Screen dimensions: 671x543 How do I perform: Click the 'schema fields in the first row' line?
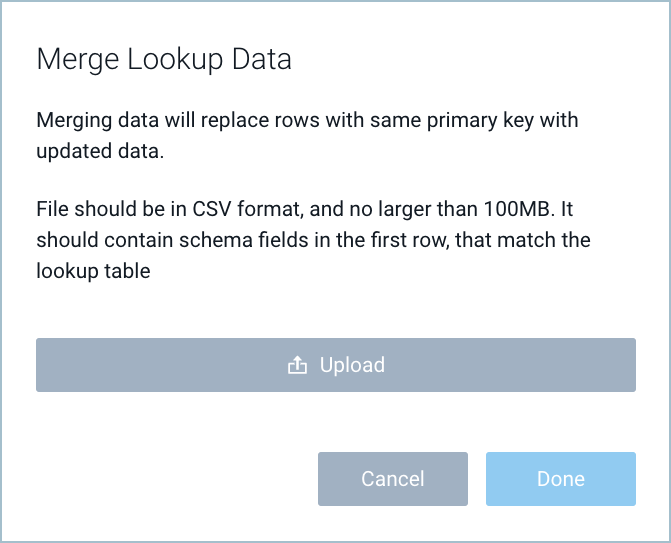313,241
